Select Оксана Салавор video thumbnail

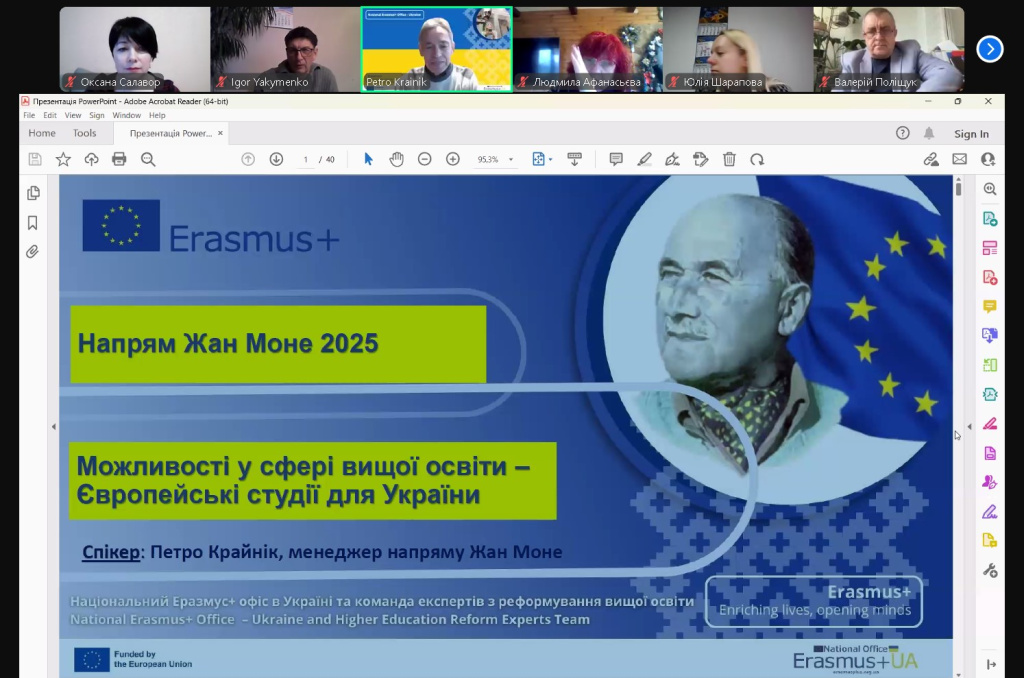[x=135, y=49]
